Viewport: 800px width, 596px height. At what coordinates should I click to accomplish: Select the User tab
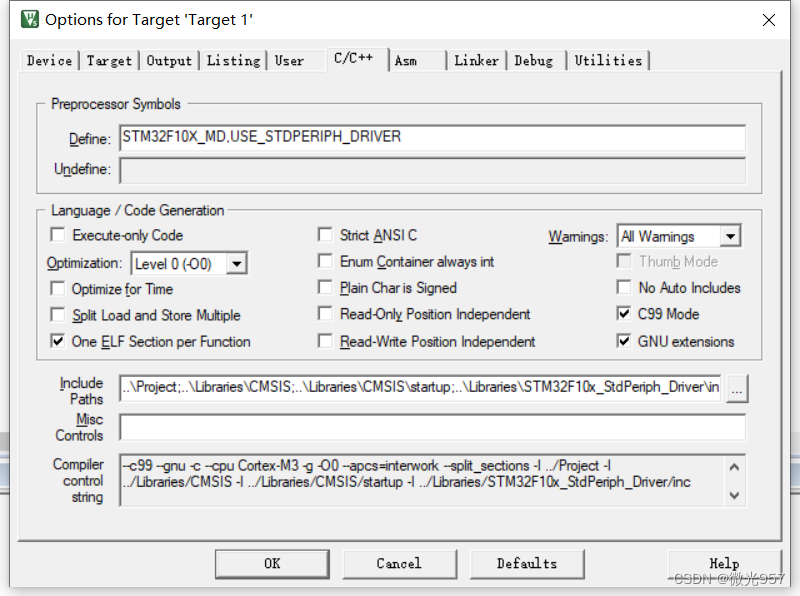pos(289,61)
